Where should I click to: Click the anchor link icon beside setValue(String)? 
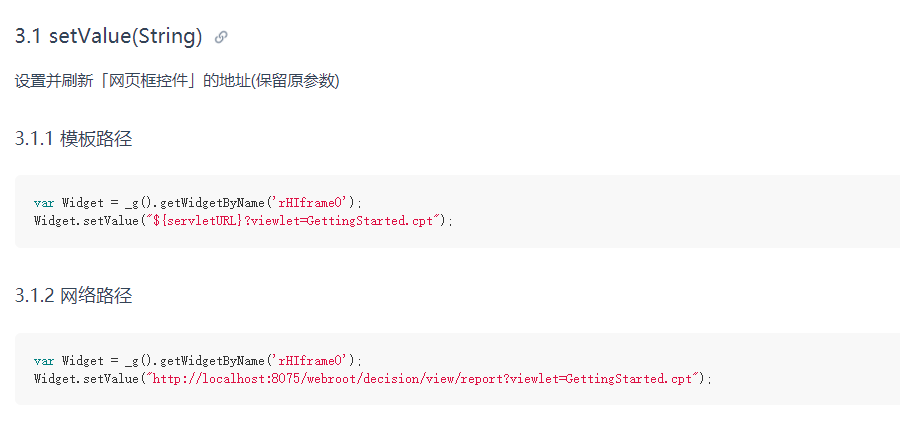(221, 37)
